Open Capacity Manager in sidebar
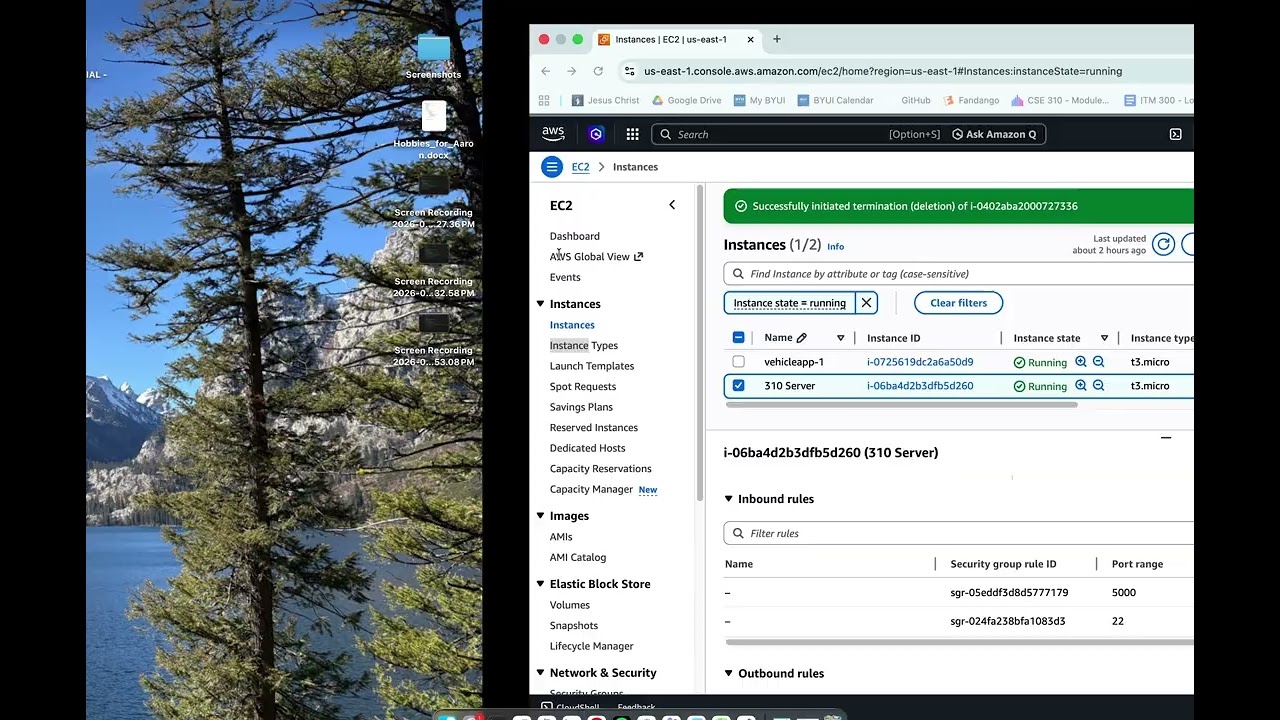 tap(591, 490)
